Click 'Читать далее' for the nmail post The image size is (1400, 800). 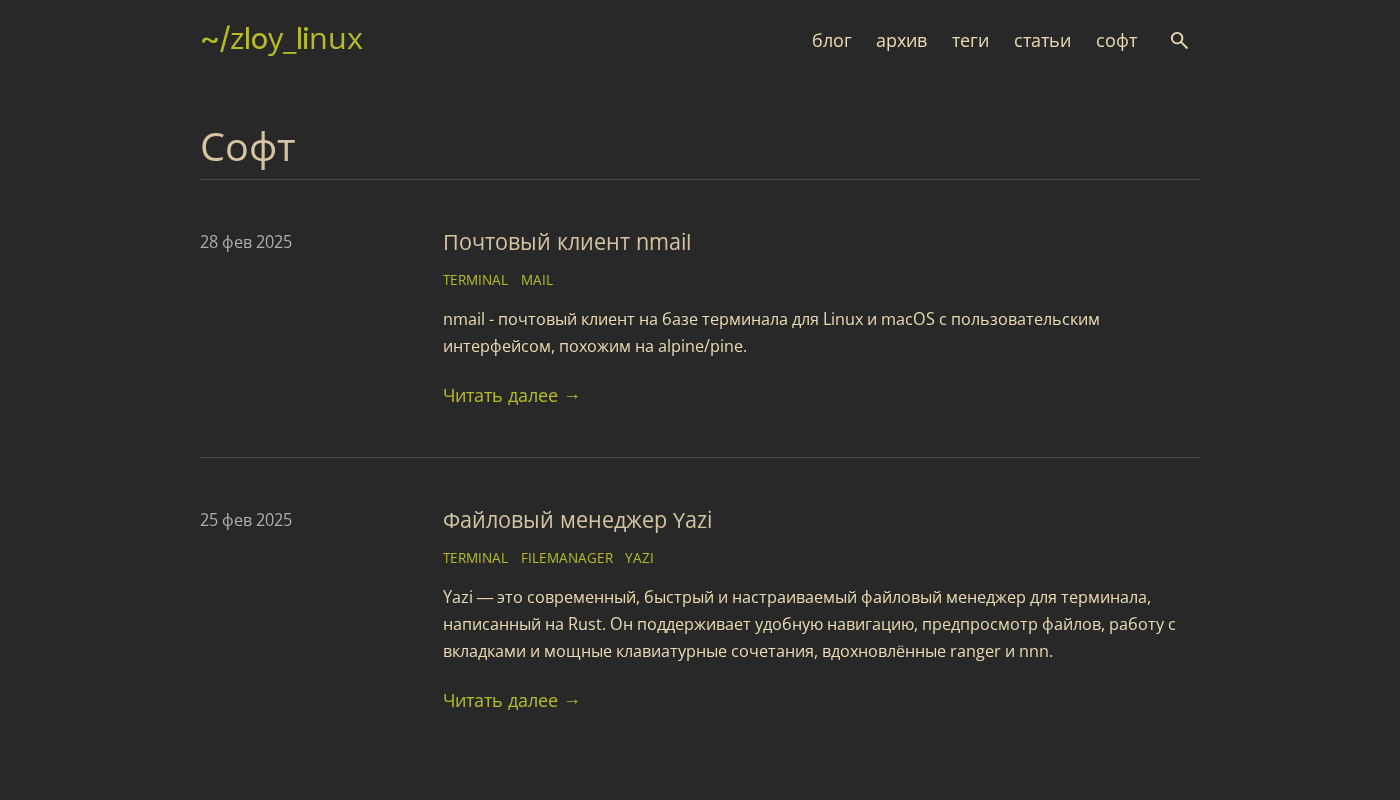pyautogui.click(x=511, y=396)
